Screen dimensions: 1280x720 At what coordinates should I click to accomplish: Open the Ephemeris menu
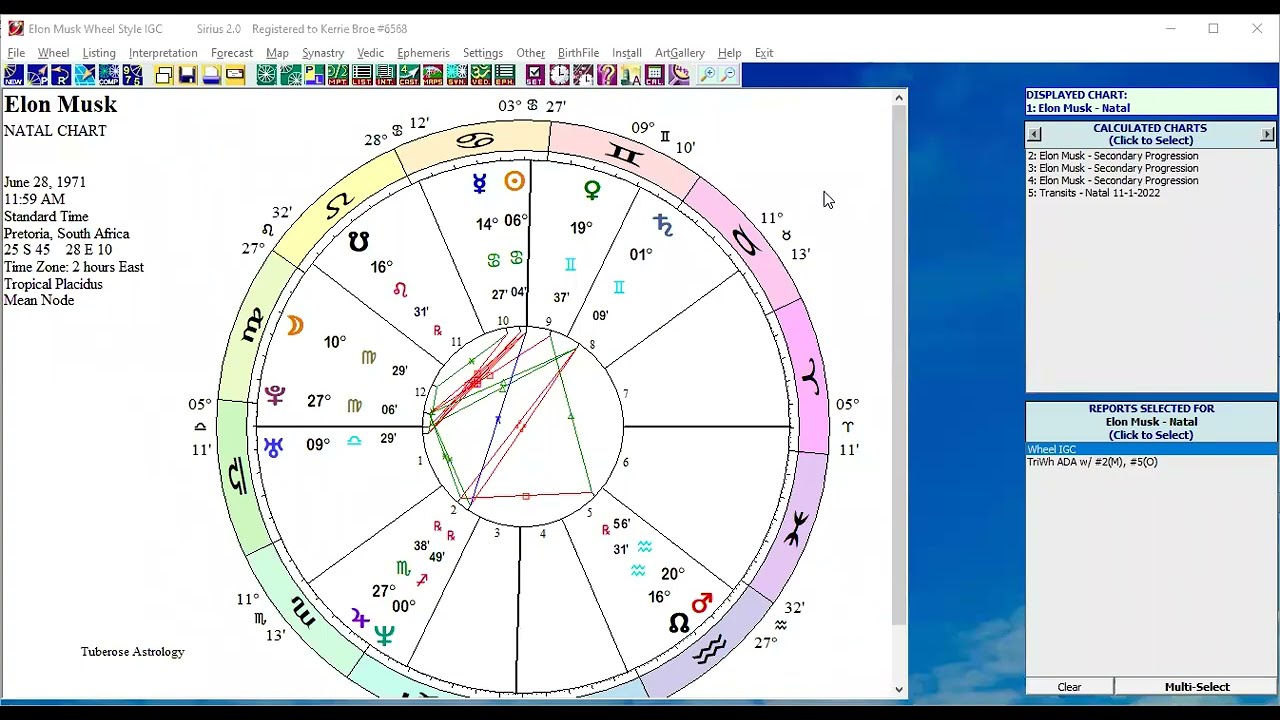423,53
